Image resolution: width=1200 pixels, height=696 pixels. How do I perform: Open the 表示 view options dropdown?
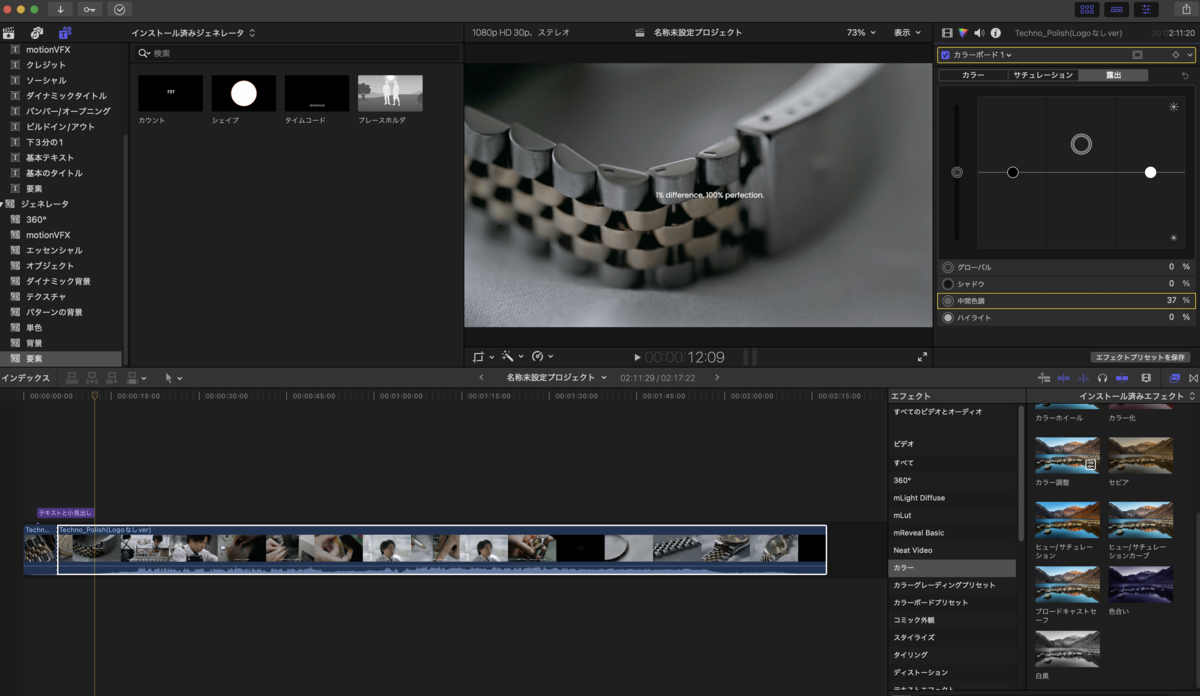point(907,33)
